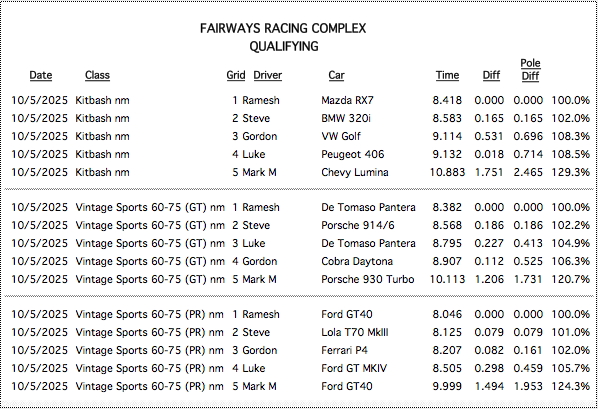Click the Date column header
Image resolution: width=598 pixels, height=409 pixels.
click(41, 75)
